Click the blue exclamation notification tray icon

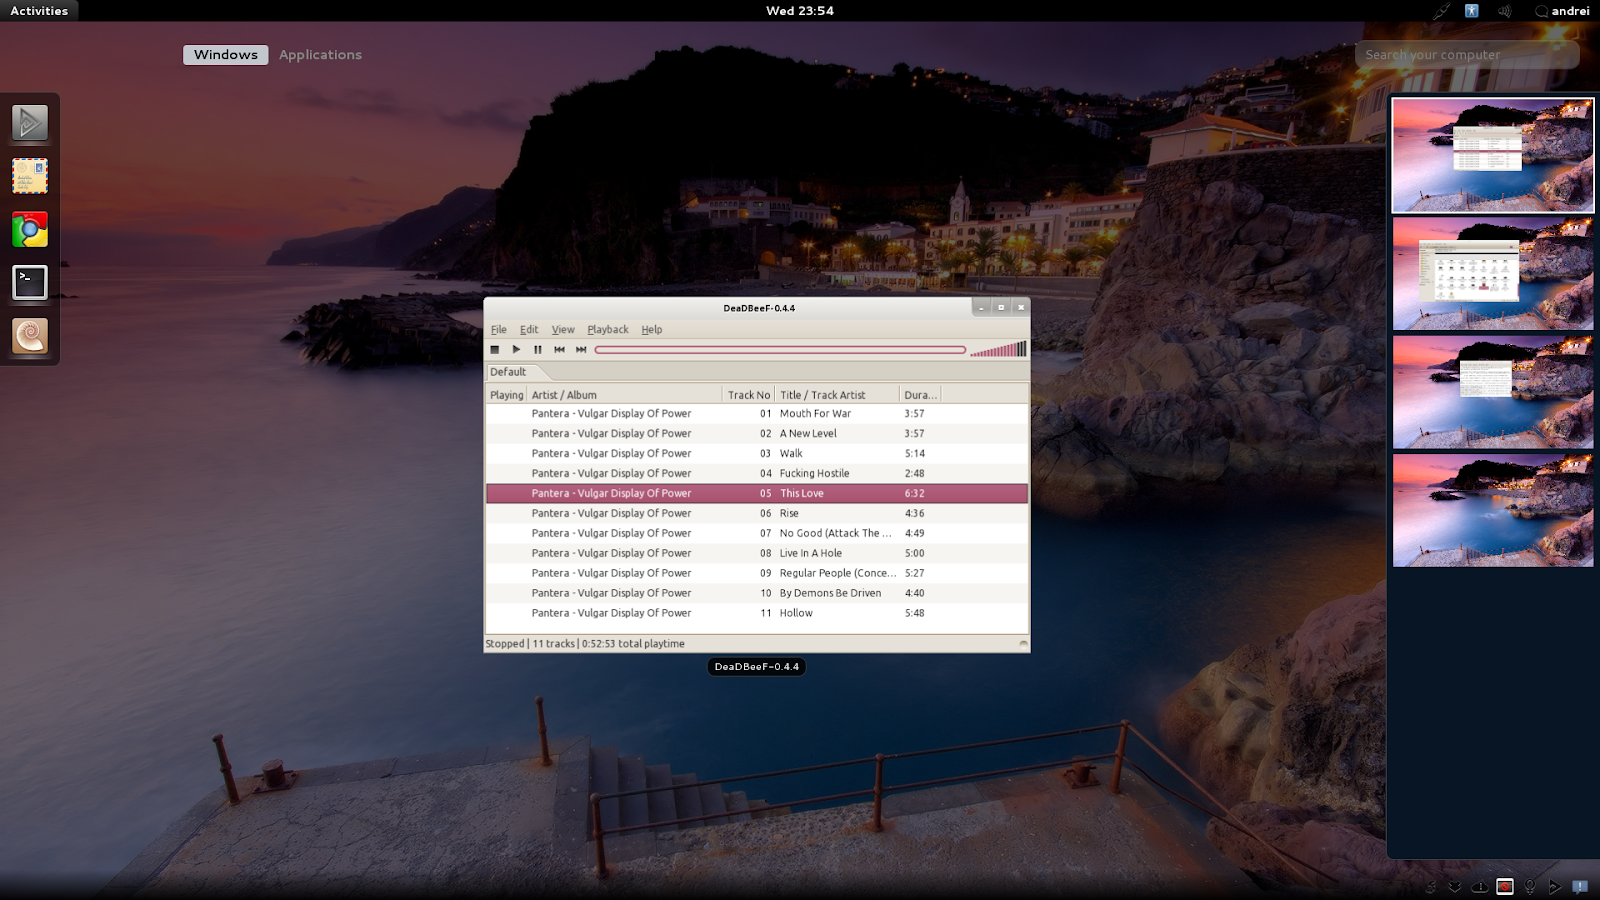pos(1580,887)
